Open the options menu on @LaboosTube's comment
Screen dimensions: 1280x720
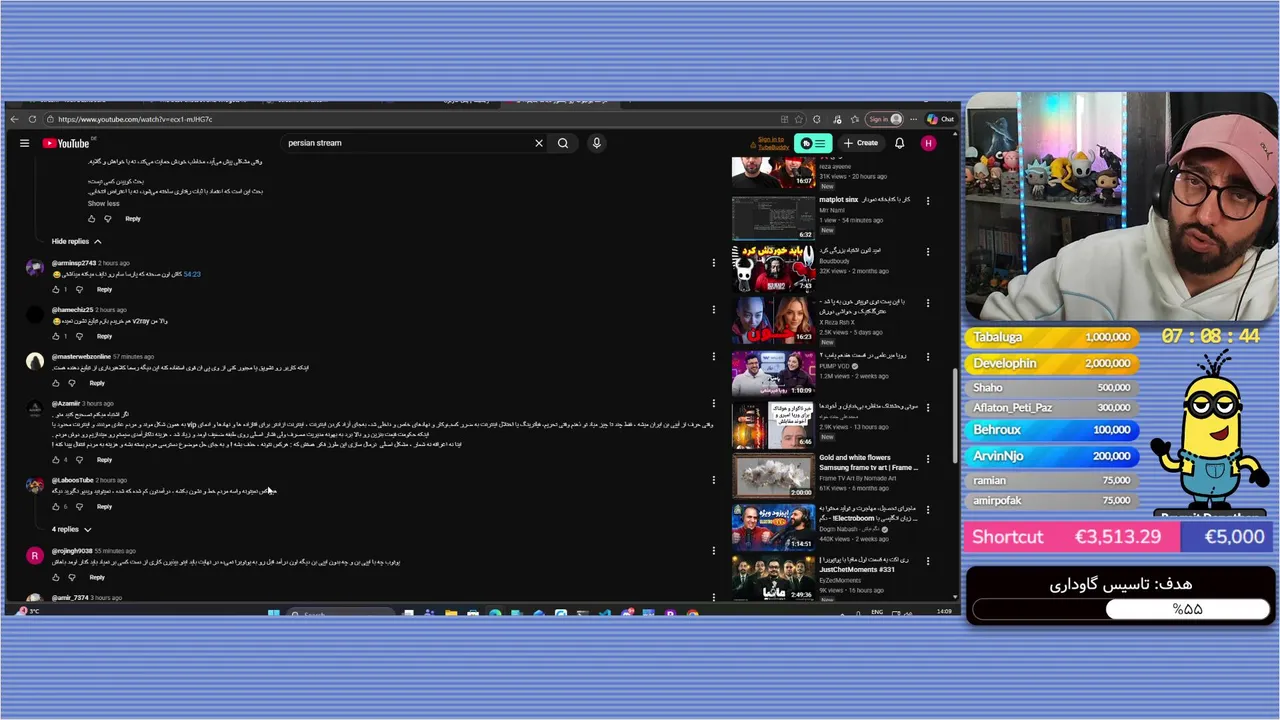tap(713, 480)
